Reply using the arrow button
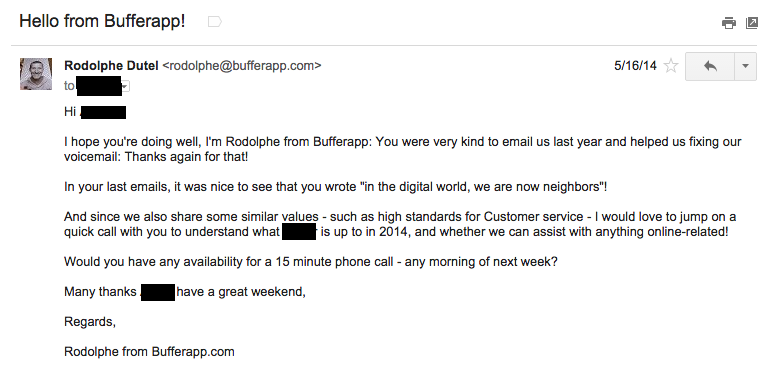The image size is (773, 385). [710, 66]
